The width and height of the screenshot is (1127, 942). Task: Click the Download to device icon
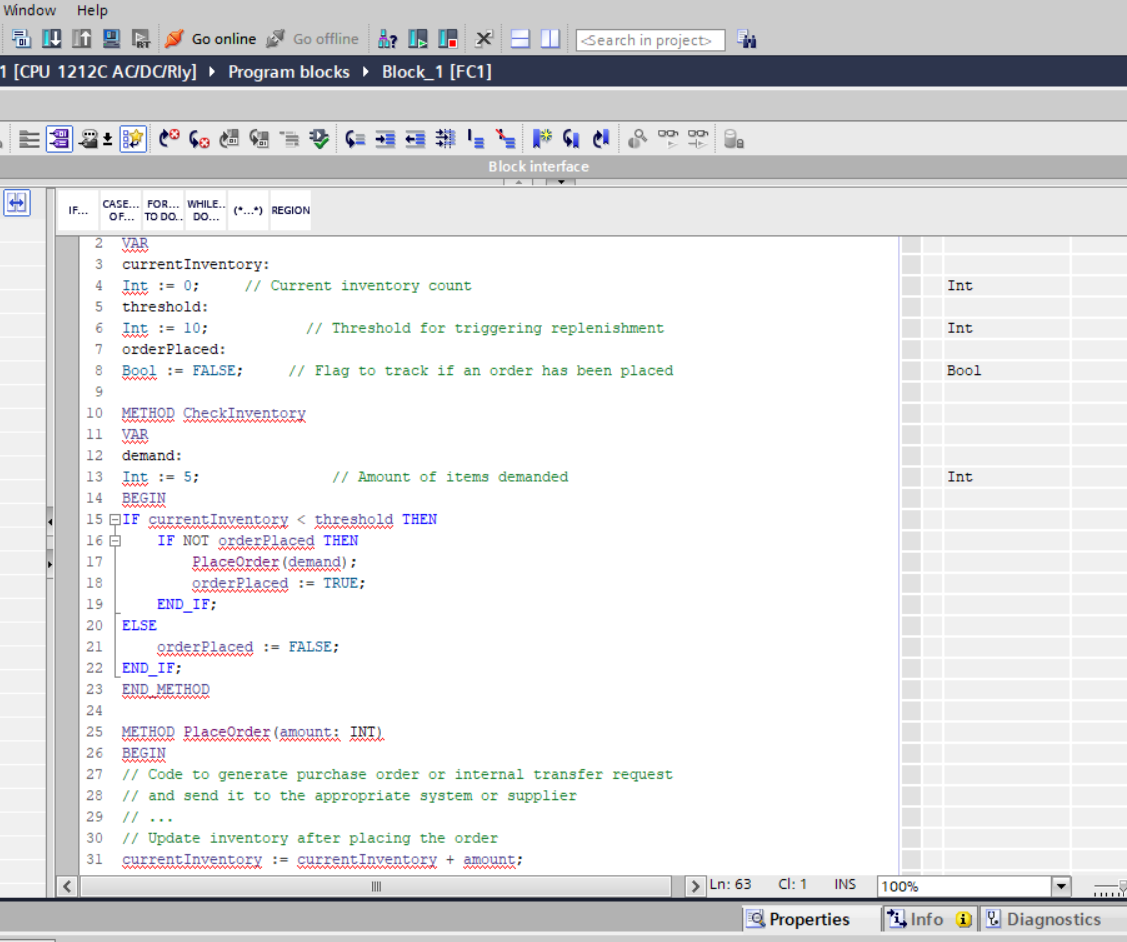(52, 39)
